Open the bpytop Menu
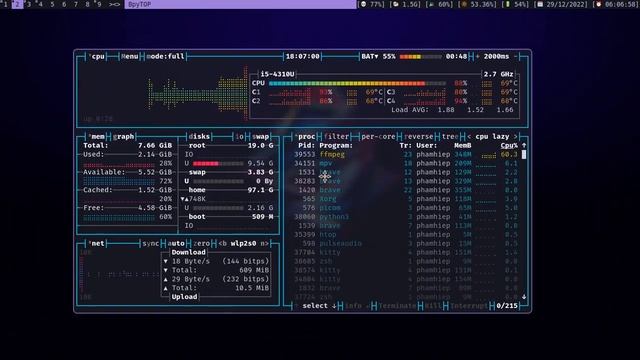Viewport: 640px width, 360px height. coord(129,56)
